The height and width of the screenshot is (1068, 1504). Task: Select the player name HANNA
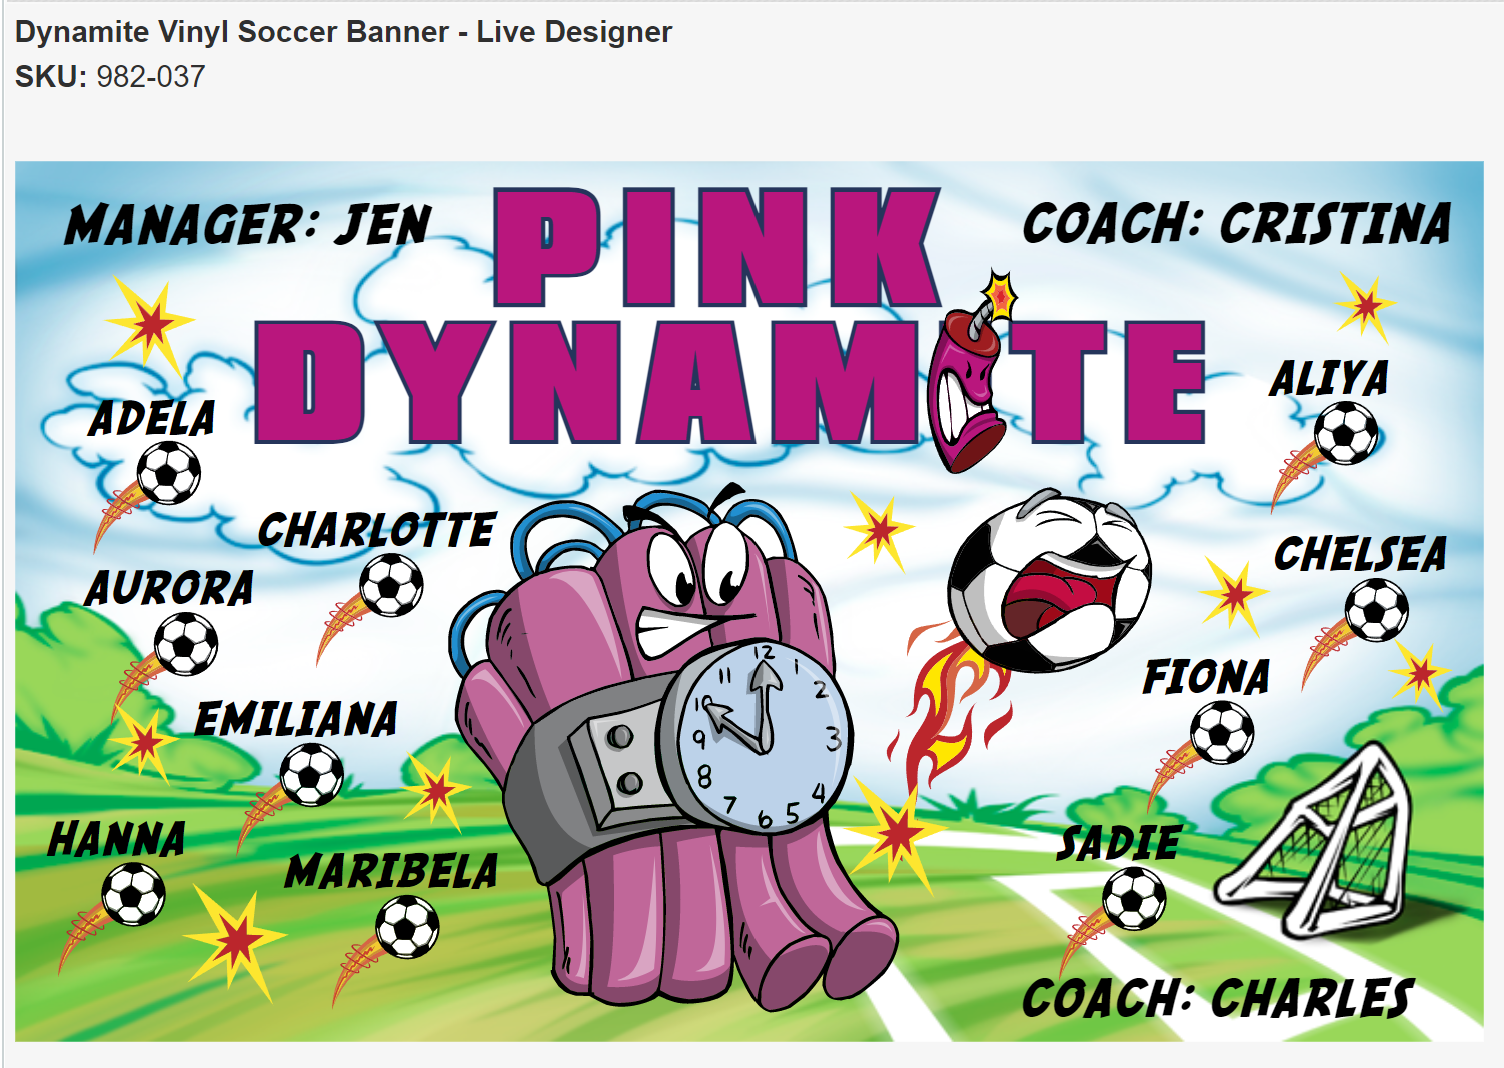click(x=117, y=839)
